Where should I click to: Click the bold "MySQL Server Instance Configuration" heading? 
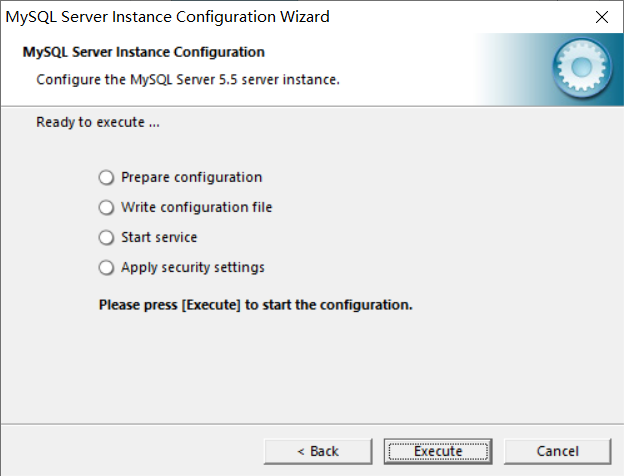(x=143, y=52)
